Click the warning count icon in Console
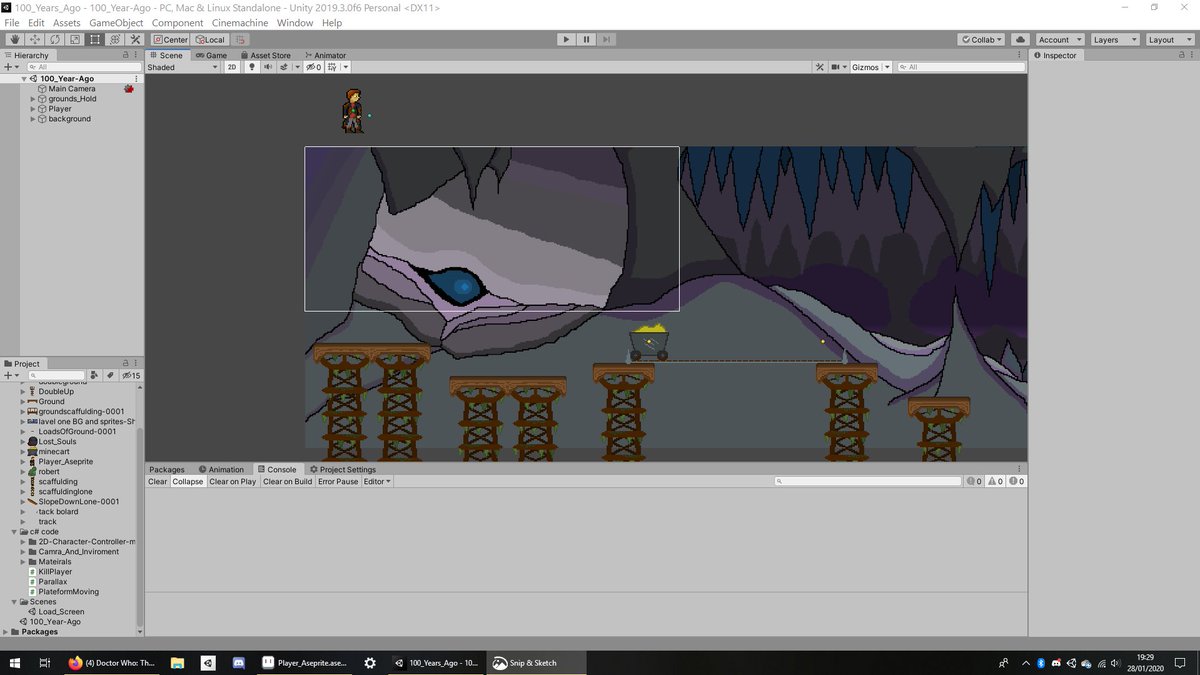Viewport: 1200px width, 675px height. click(x=994, y=481)
